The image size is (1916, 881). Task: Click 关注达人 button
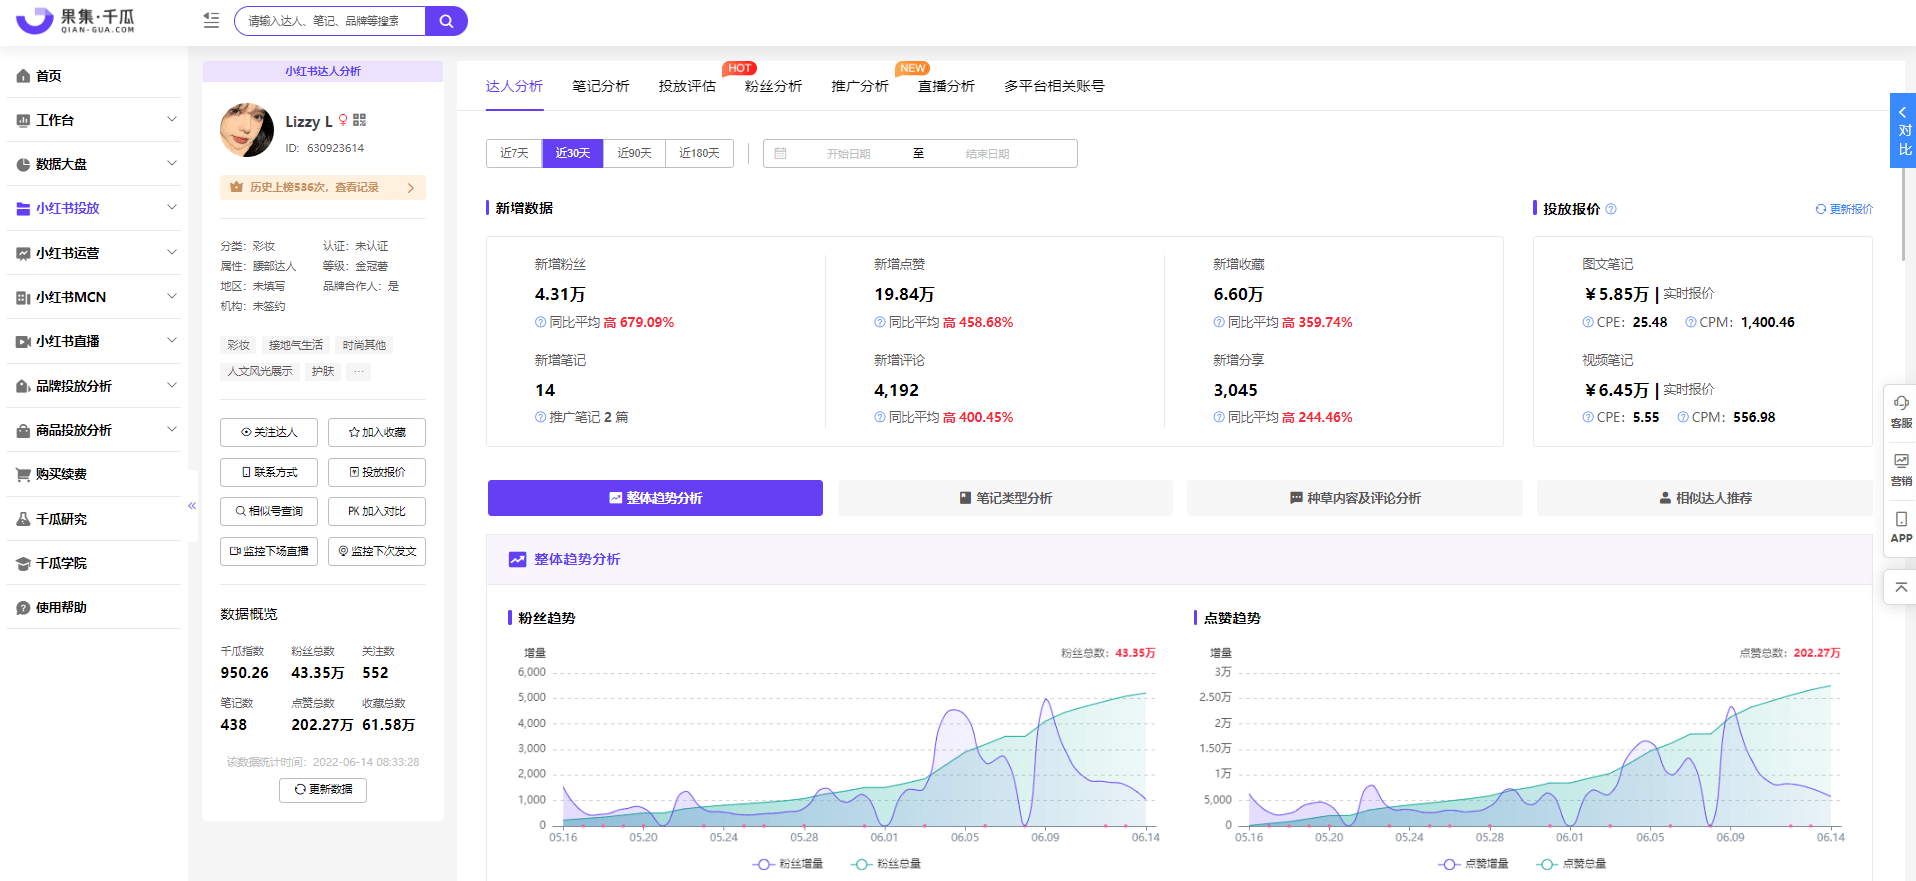[269, 432]
